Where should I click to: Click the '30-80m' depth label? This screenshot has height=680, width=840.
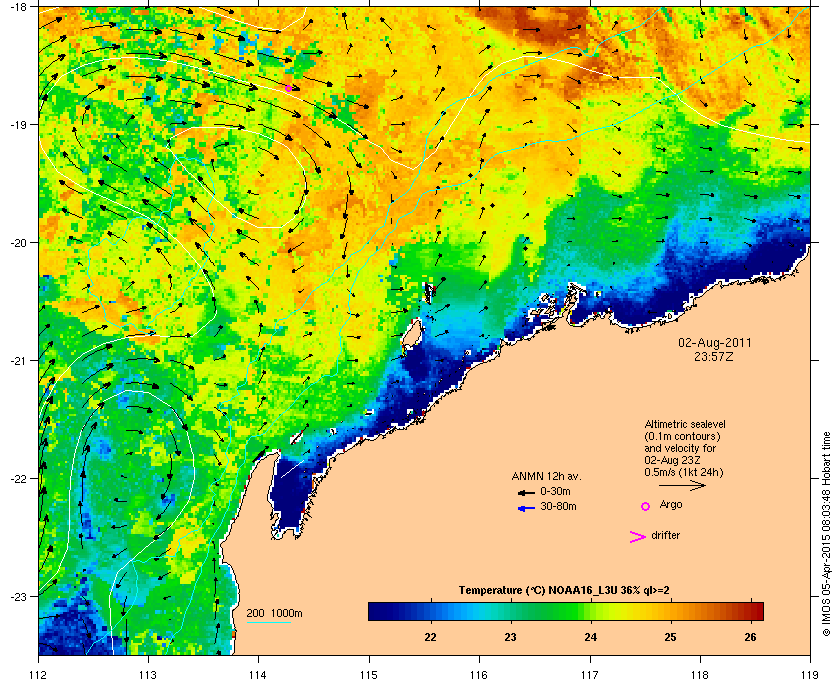(558, 506)
